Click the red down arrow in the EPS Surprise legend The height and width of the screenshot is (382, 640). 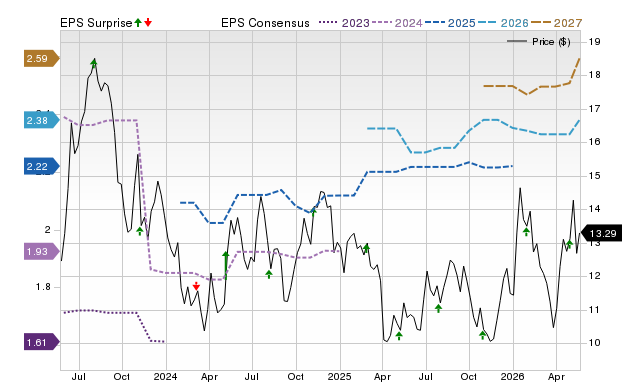(148, 22)
